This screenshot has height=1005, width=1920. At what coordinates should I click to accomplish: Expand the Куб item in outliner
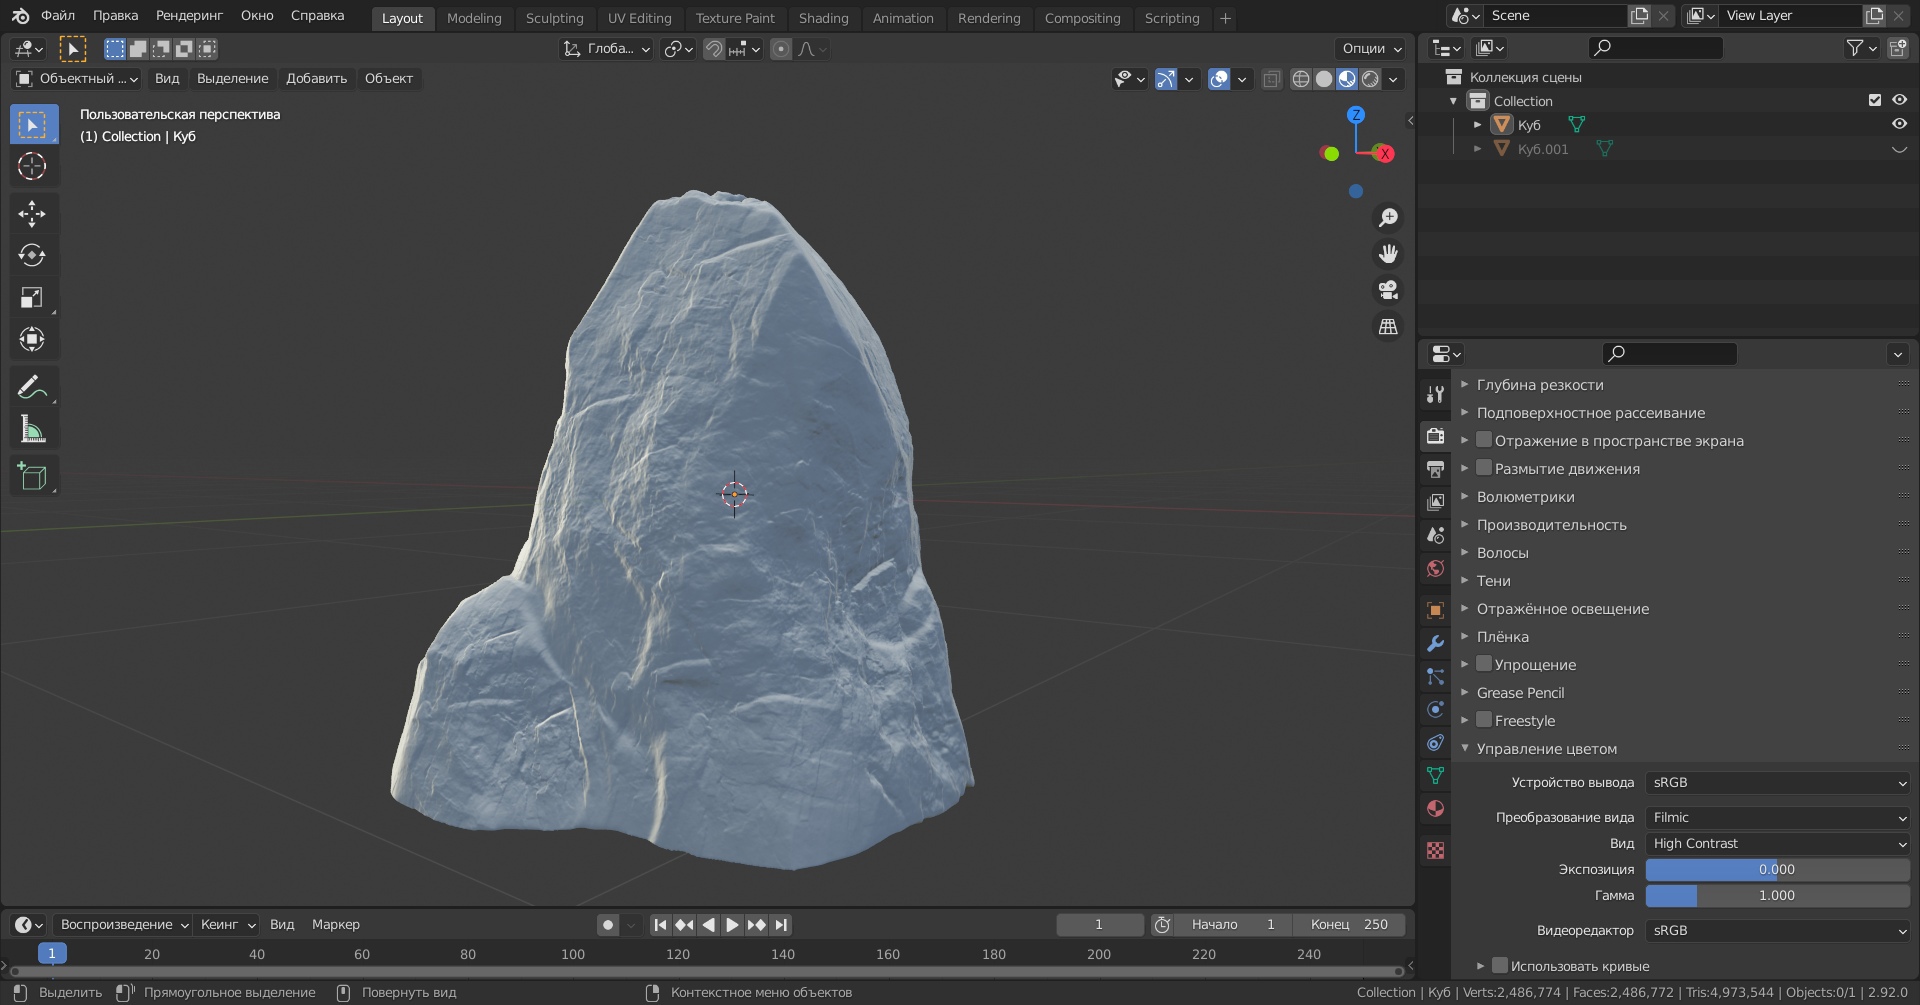1478,125
